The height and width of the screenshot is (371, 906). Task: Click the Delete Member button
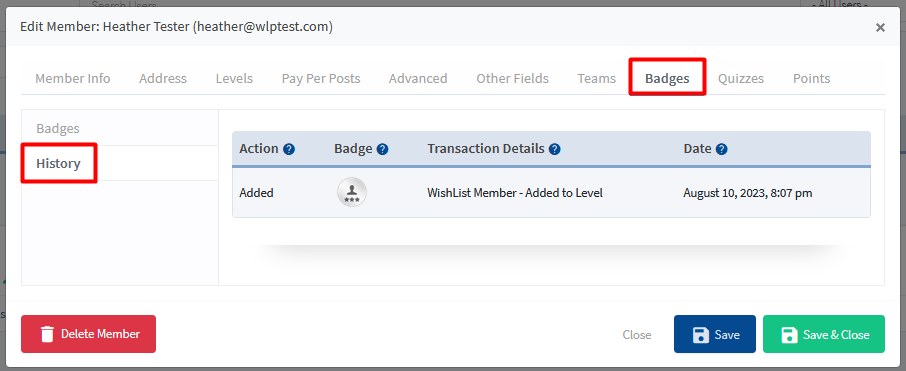coord(88,334)
